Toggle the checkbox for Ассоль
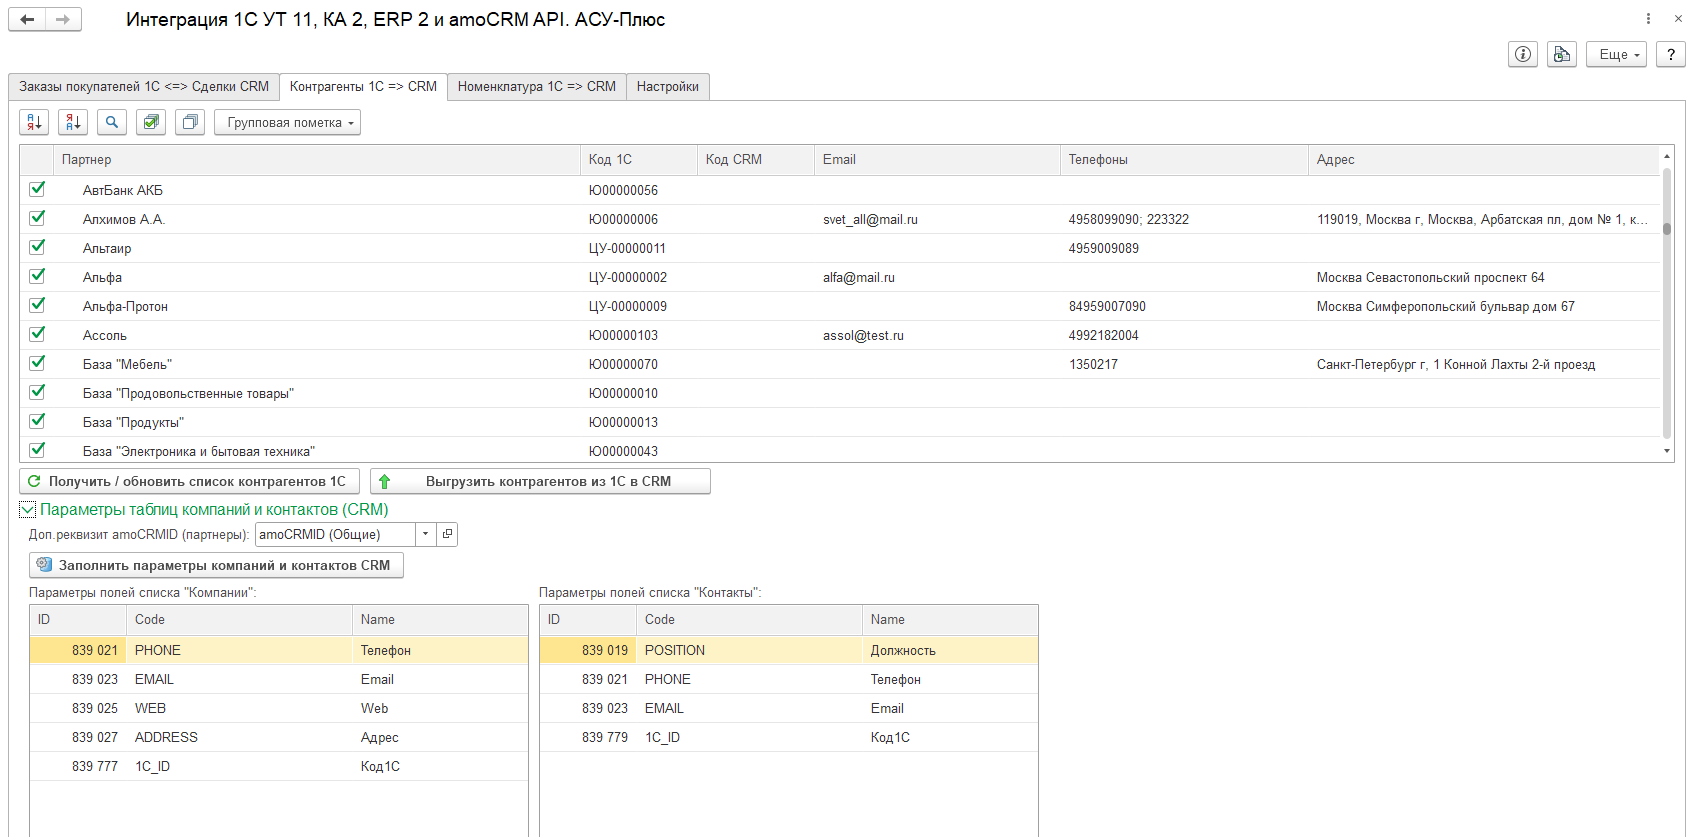 click(37, 334)
